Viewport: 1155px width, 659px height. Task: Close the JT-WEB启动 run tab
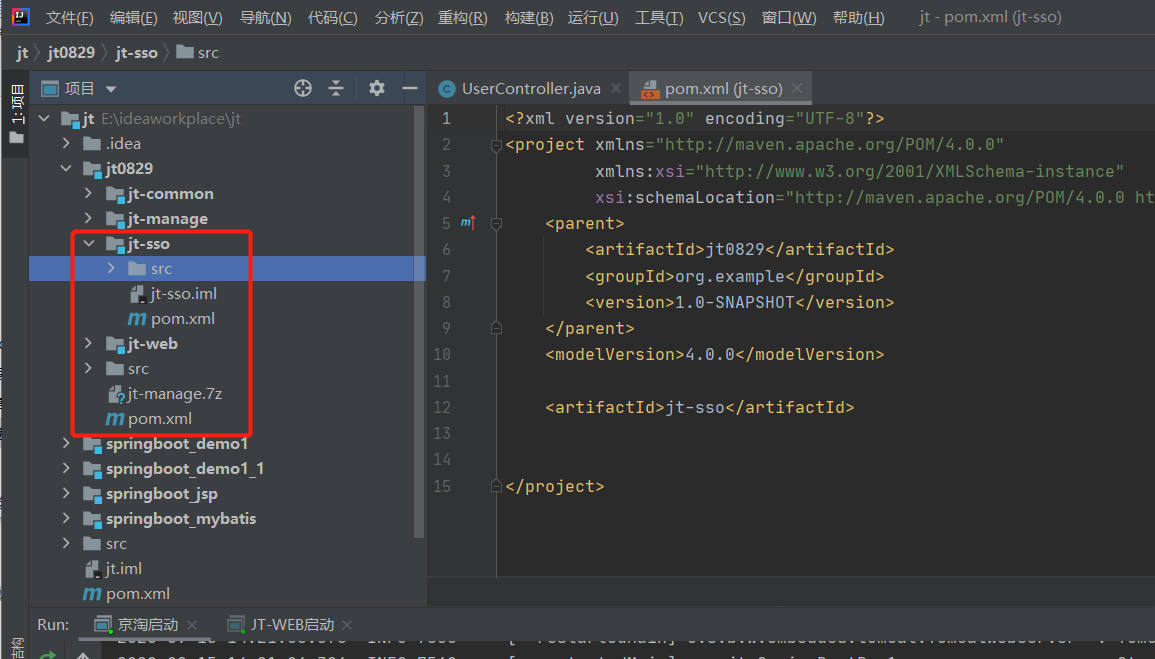[x=347, y=624]
